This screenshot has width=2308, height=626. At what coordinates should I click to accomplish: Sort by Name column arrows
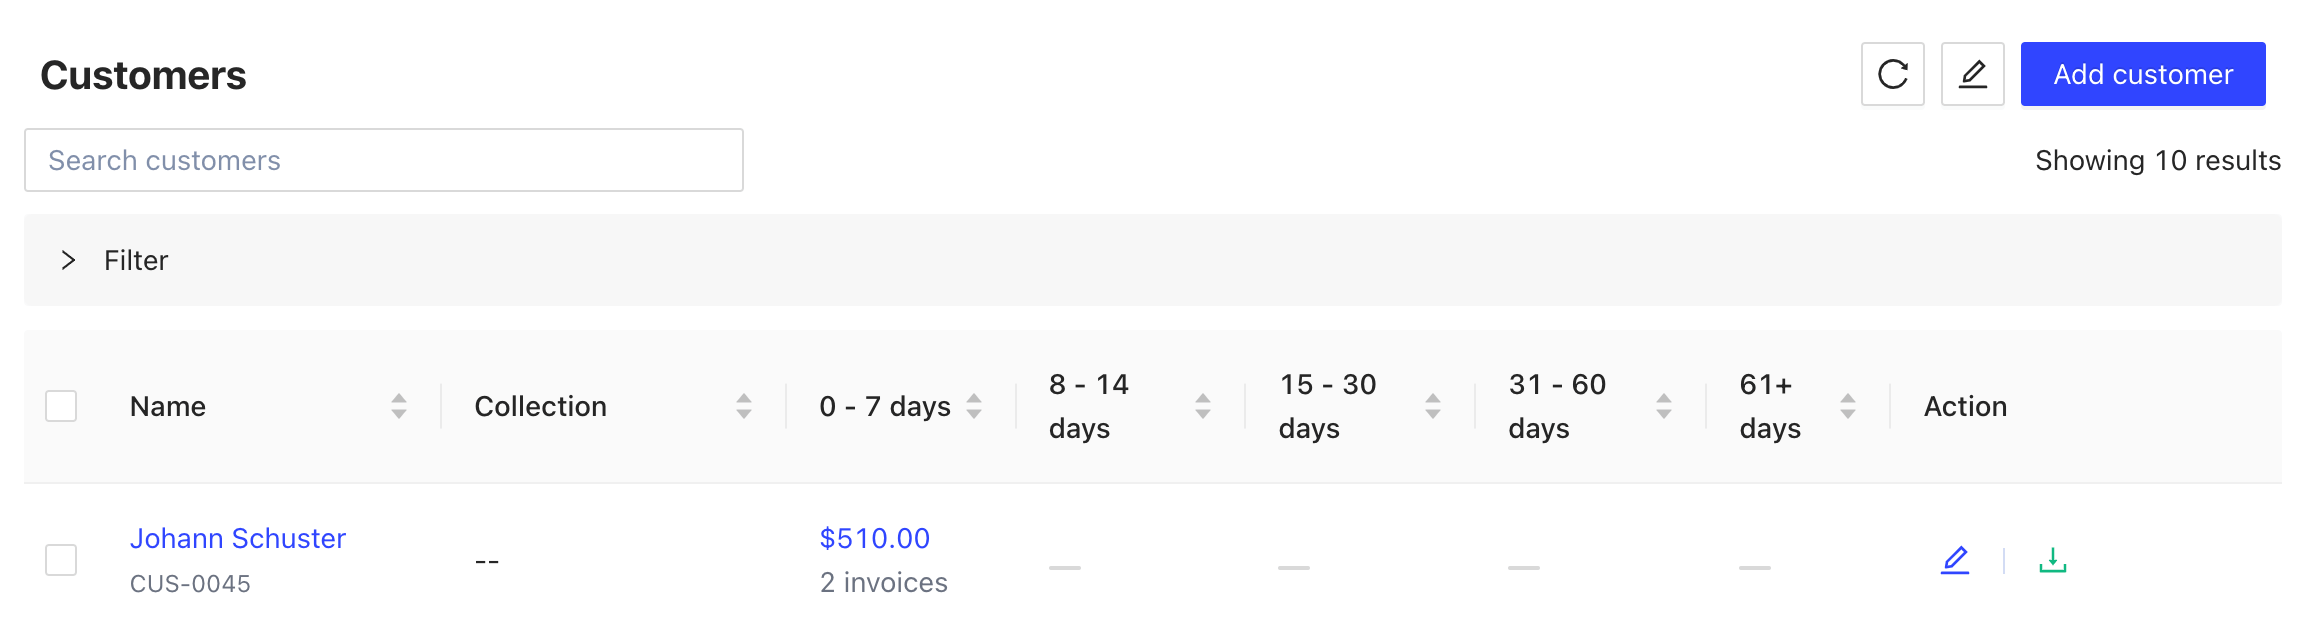pyautogui.click(x=399, y=406)
